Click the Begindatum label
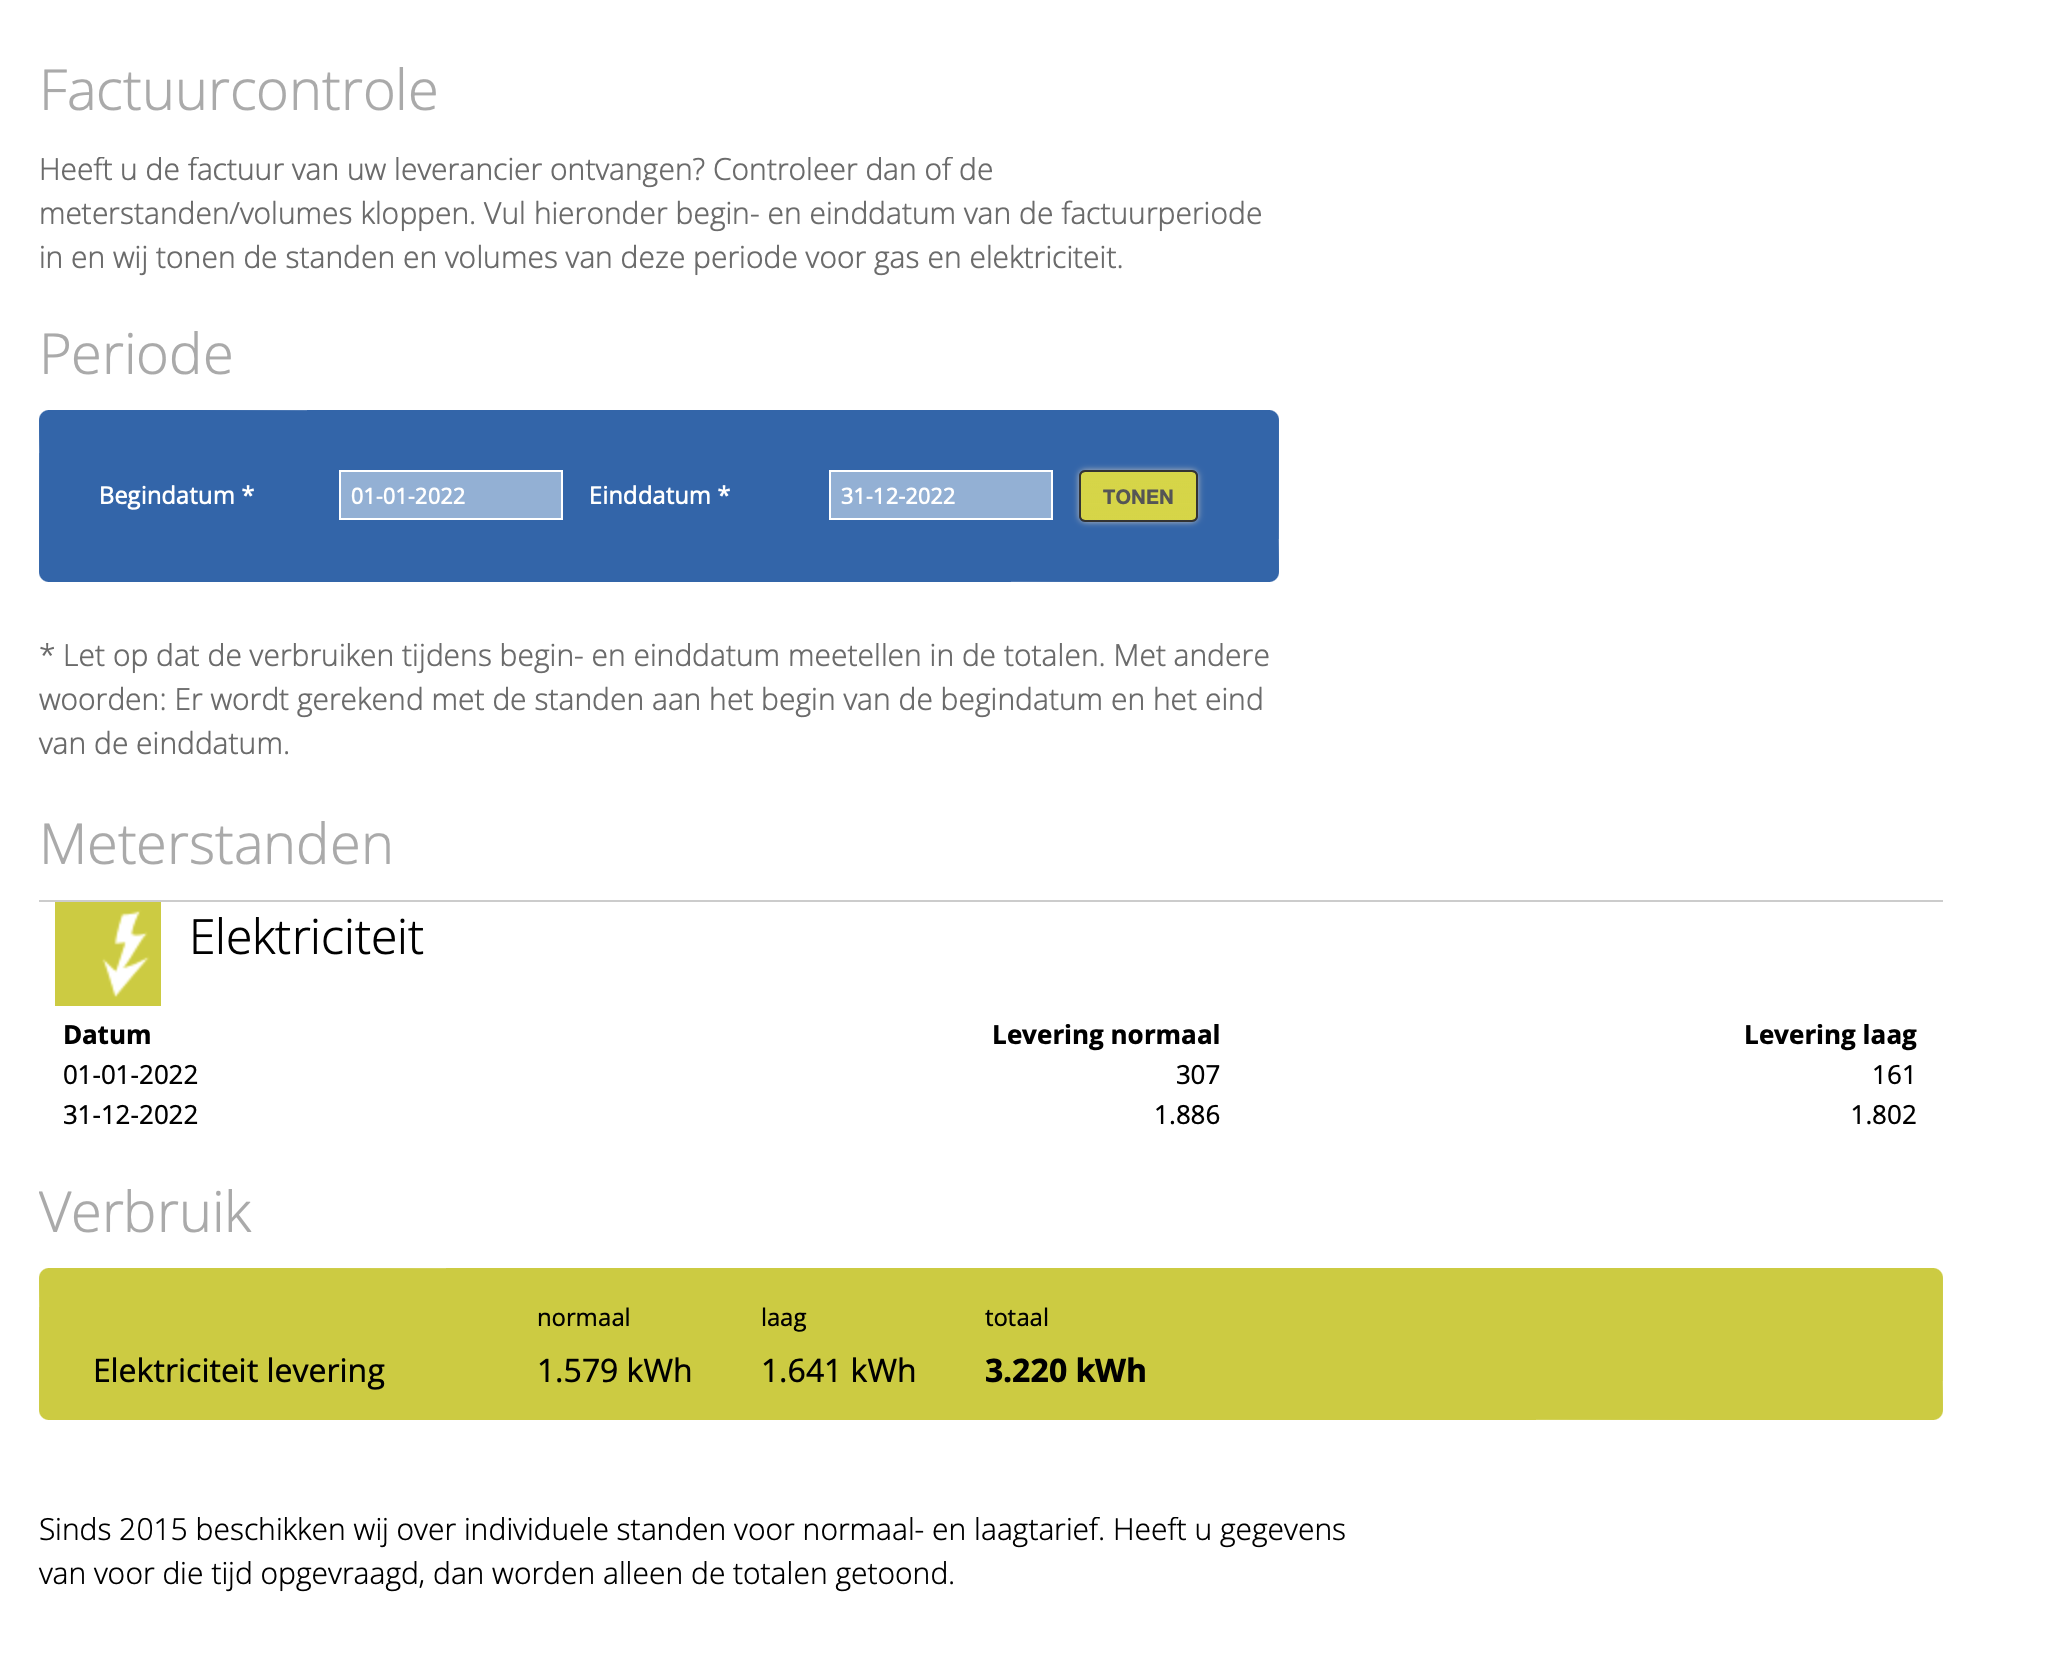Image resolution: width=2068 pixels, height=1664 pixels. (x=177, y=495)
